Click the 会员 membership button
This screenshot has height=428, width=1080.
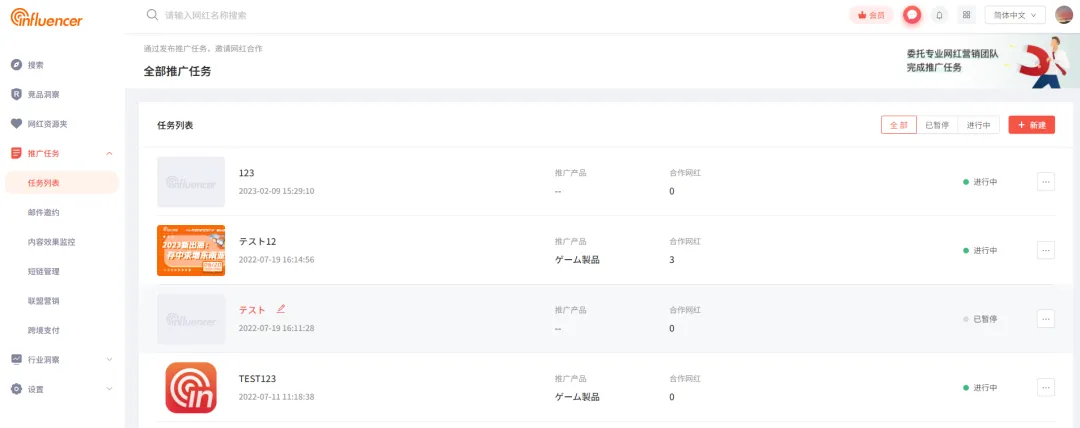pyautogui.click(x=871, y=15)
